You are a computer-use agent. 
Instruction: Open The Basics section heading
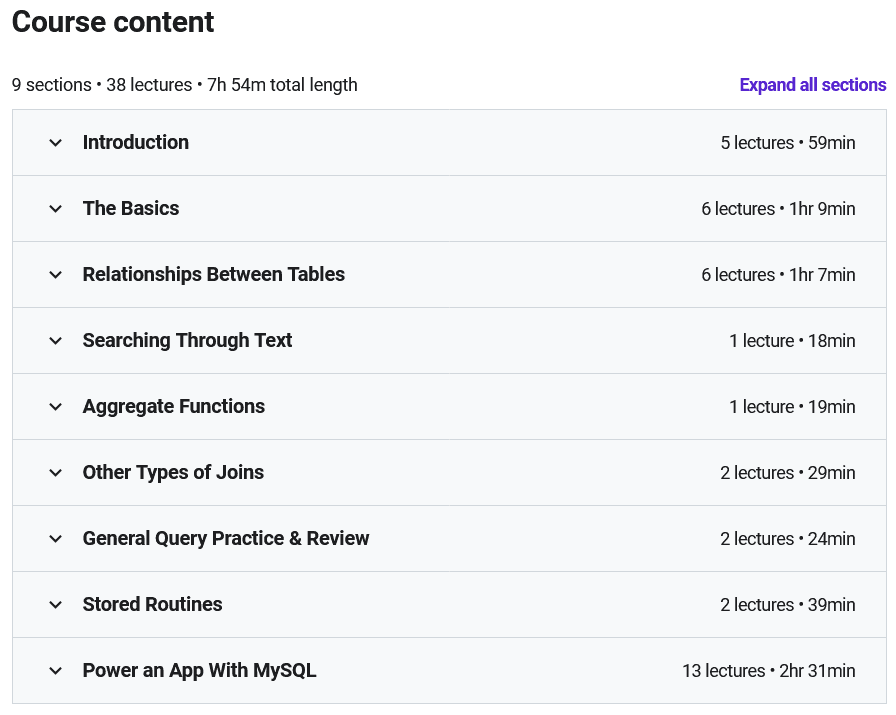pyautogui.click(x=131, y=209)
